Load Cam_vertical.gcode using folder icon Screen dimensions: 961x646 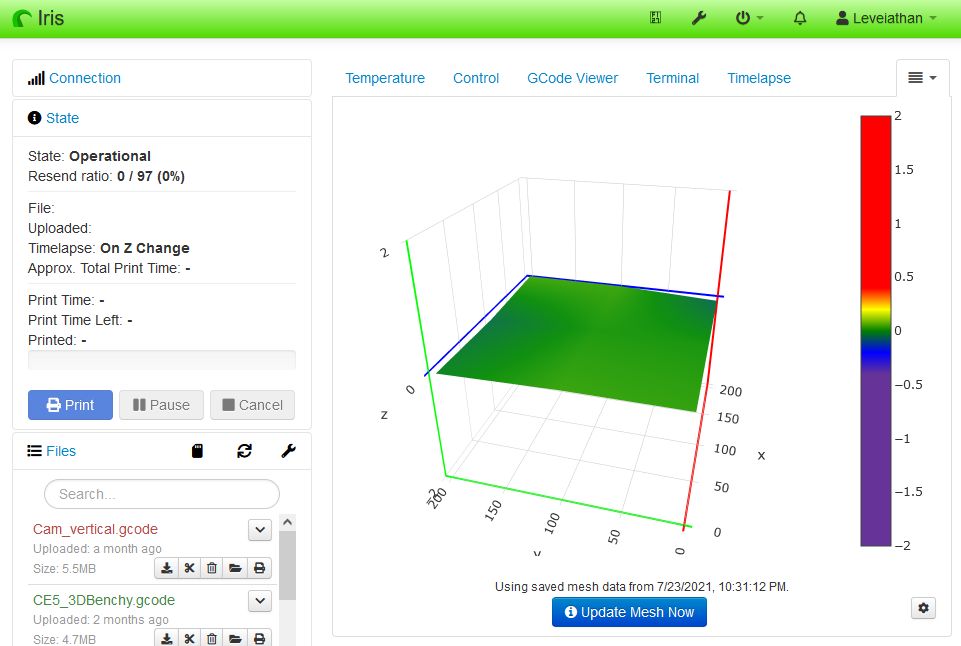tap(235, 568)
